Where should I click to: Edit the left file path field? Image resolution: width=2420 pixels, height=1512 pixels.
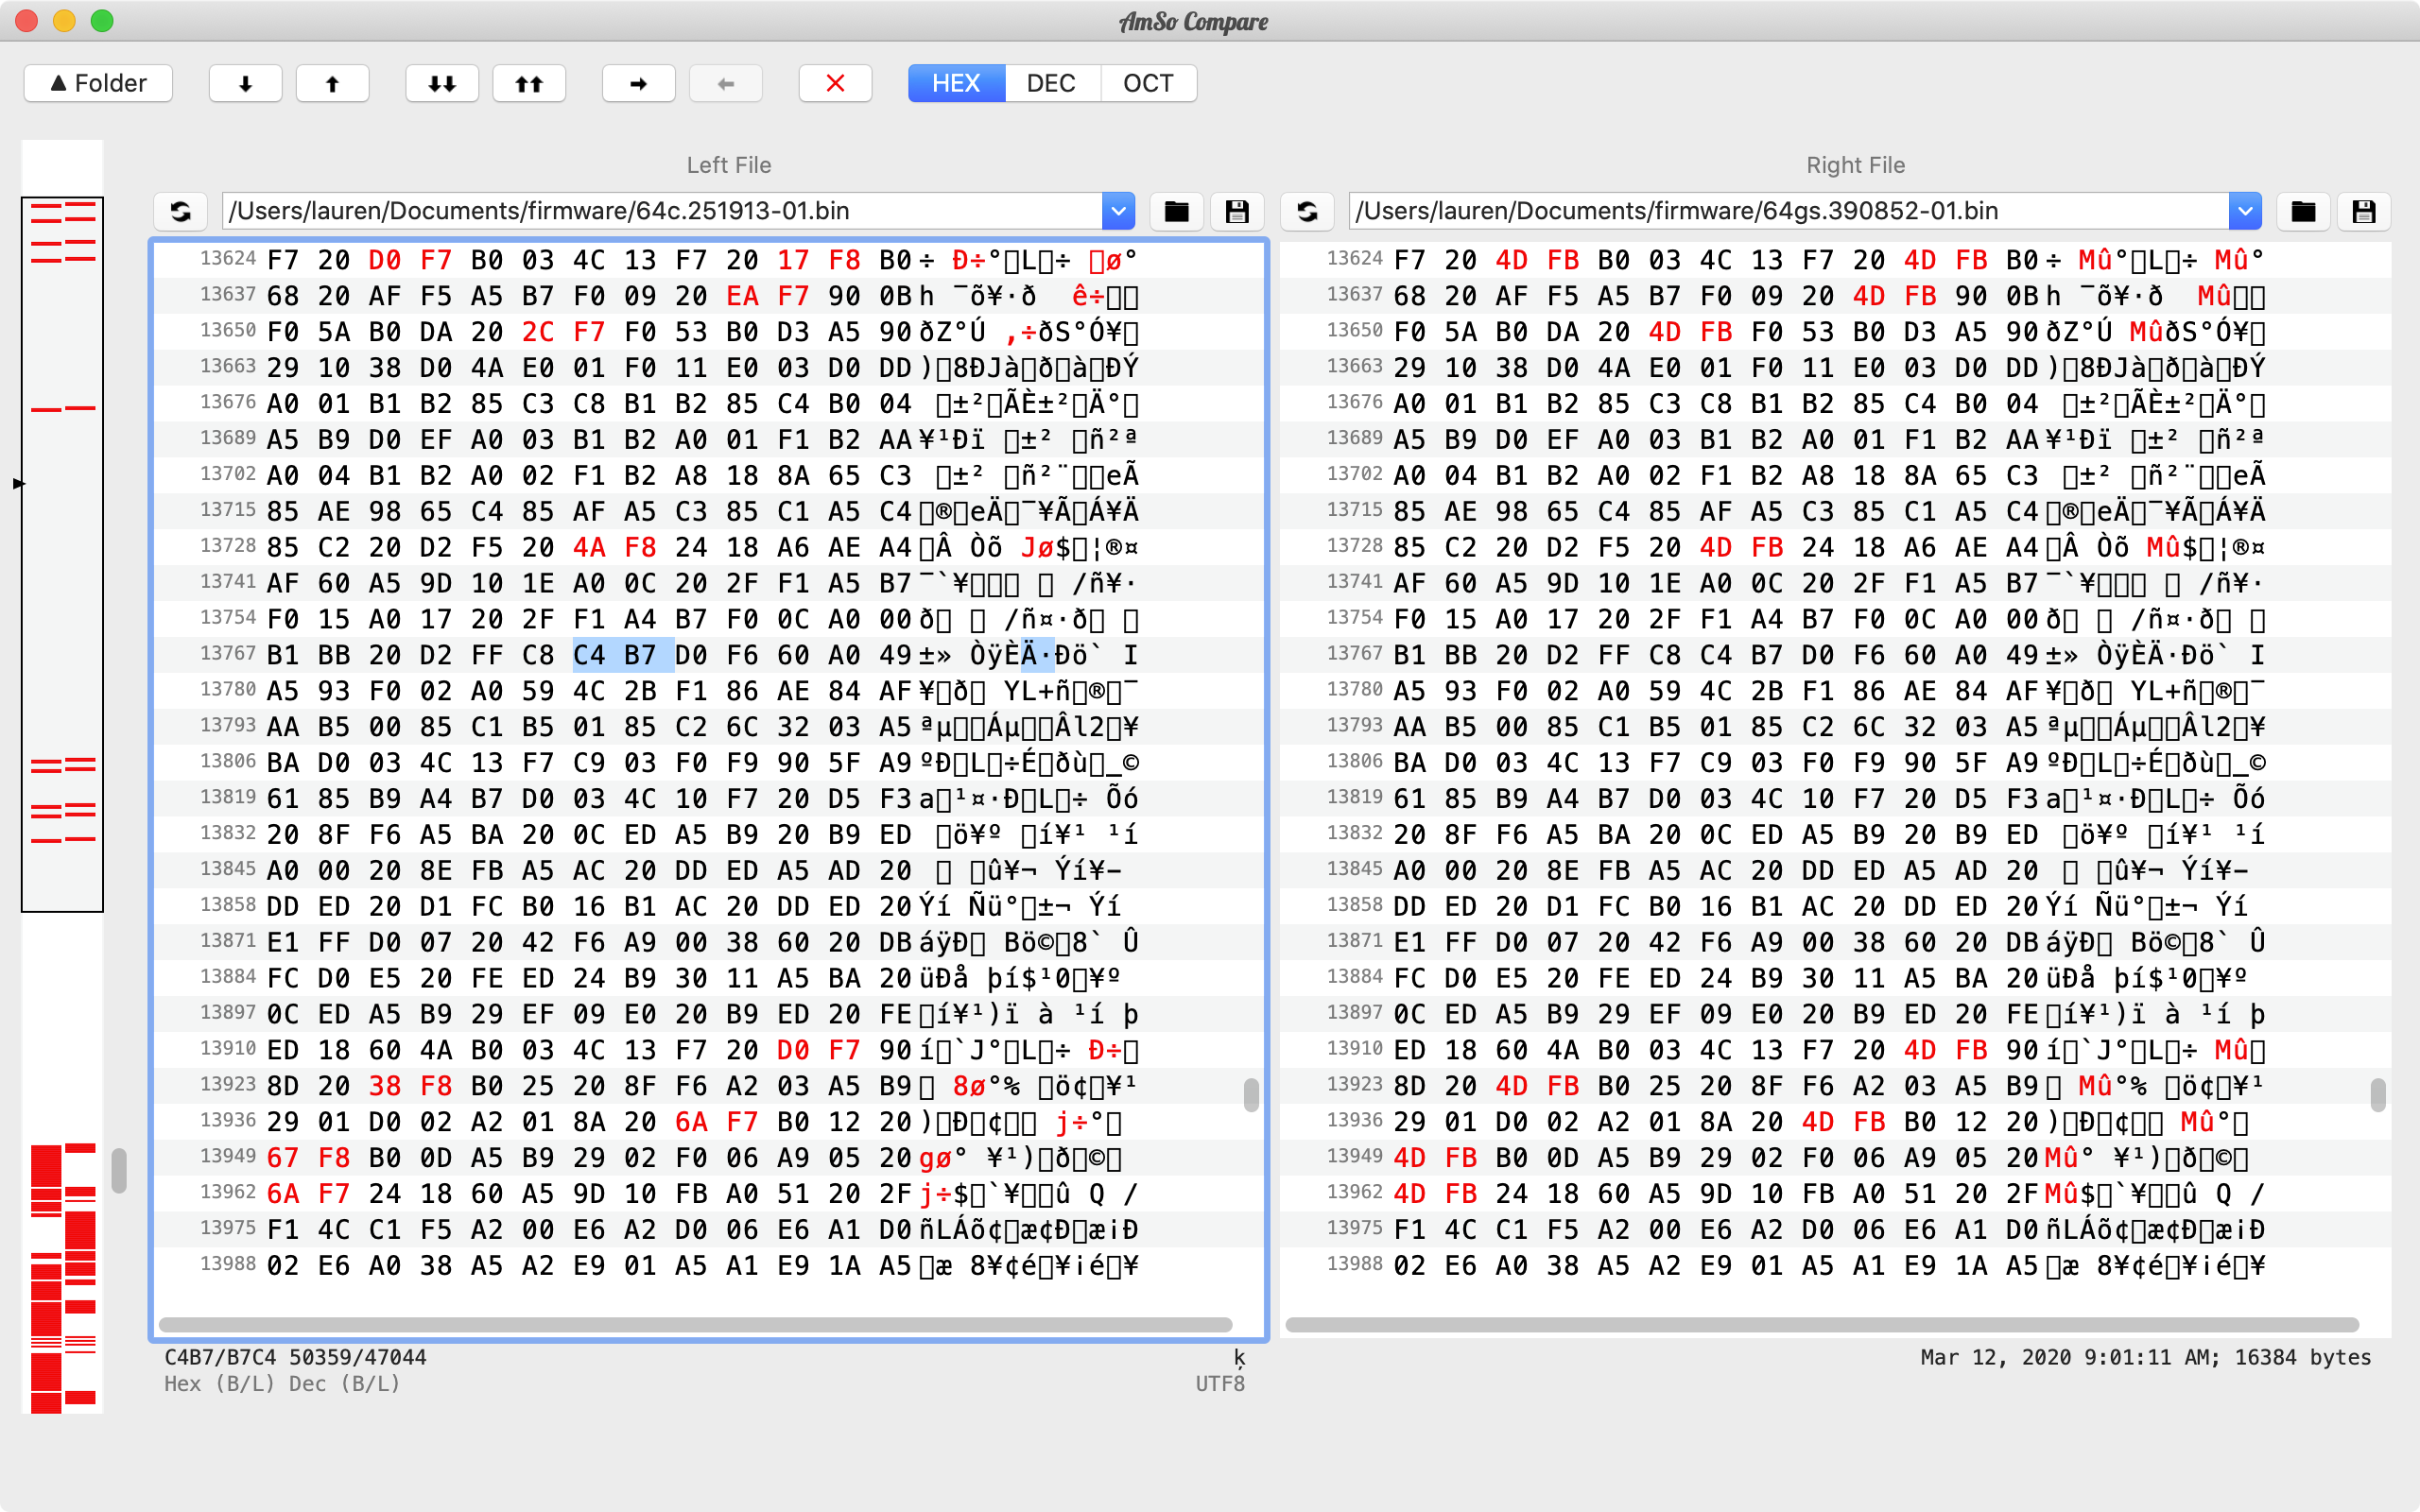click(x=662, y=211)
